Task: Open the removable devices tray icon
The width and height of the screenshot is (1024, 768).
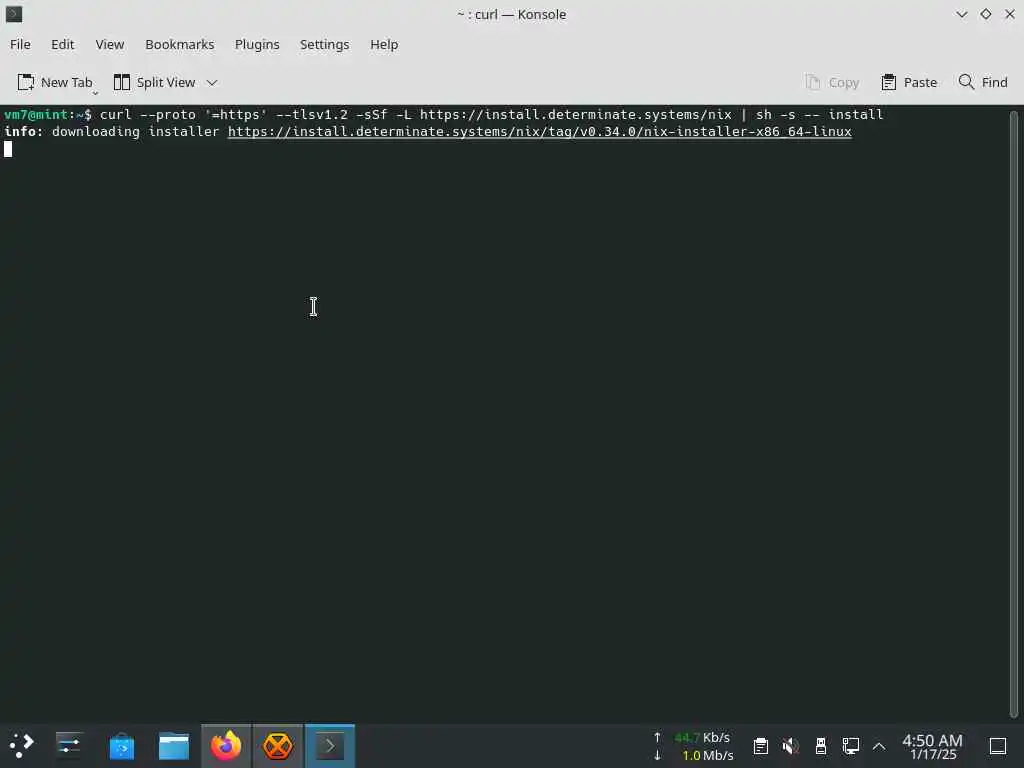Action: point(821,746)
